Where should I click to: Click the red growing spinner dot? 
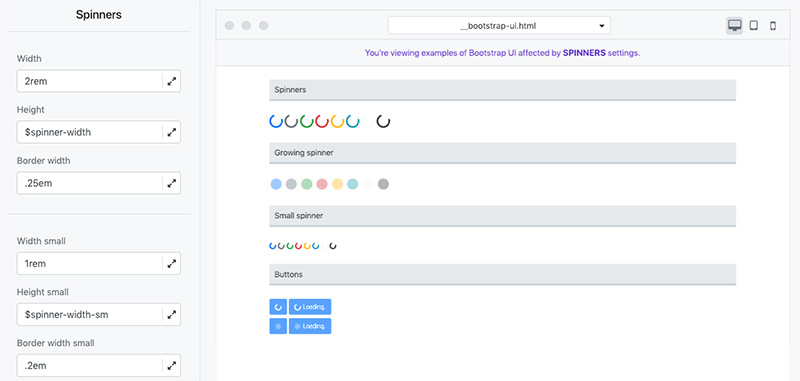[x=322, y=184]
